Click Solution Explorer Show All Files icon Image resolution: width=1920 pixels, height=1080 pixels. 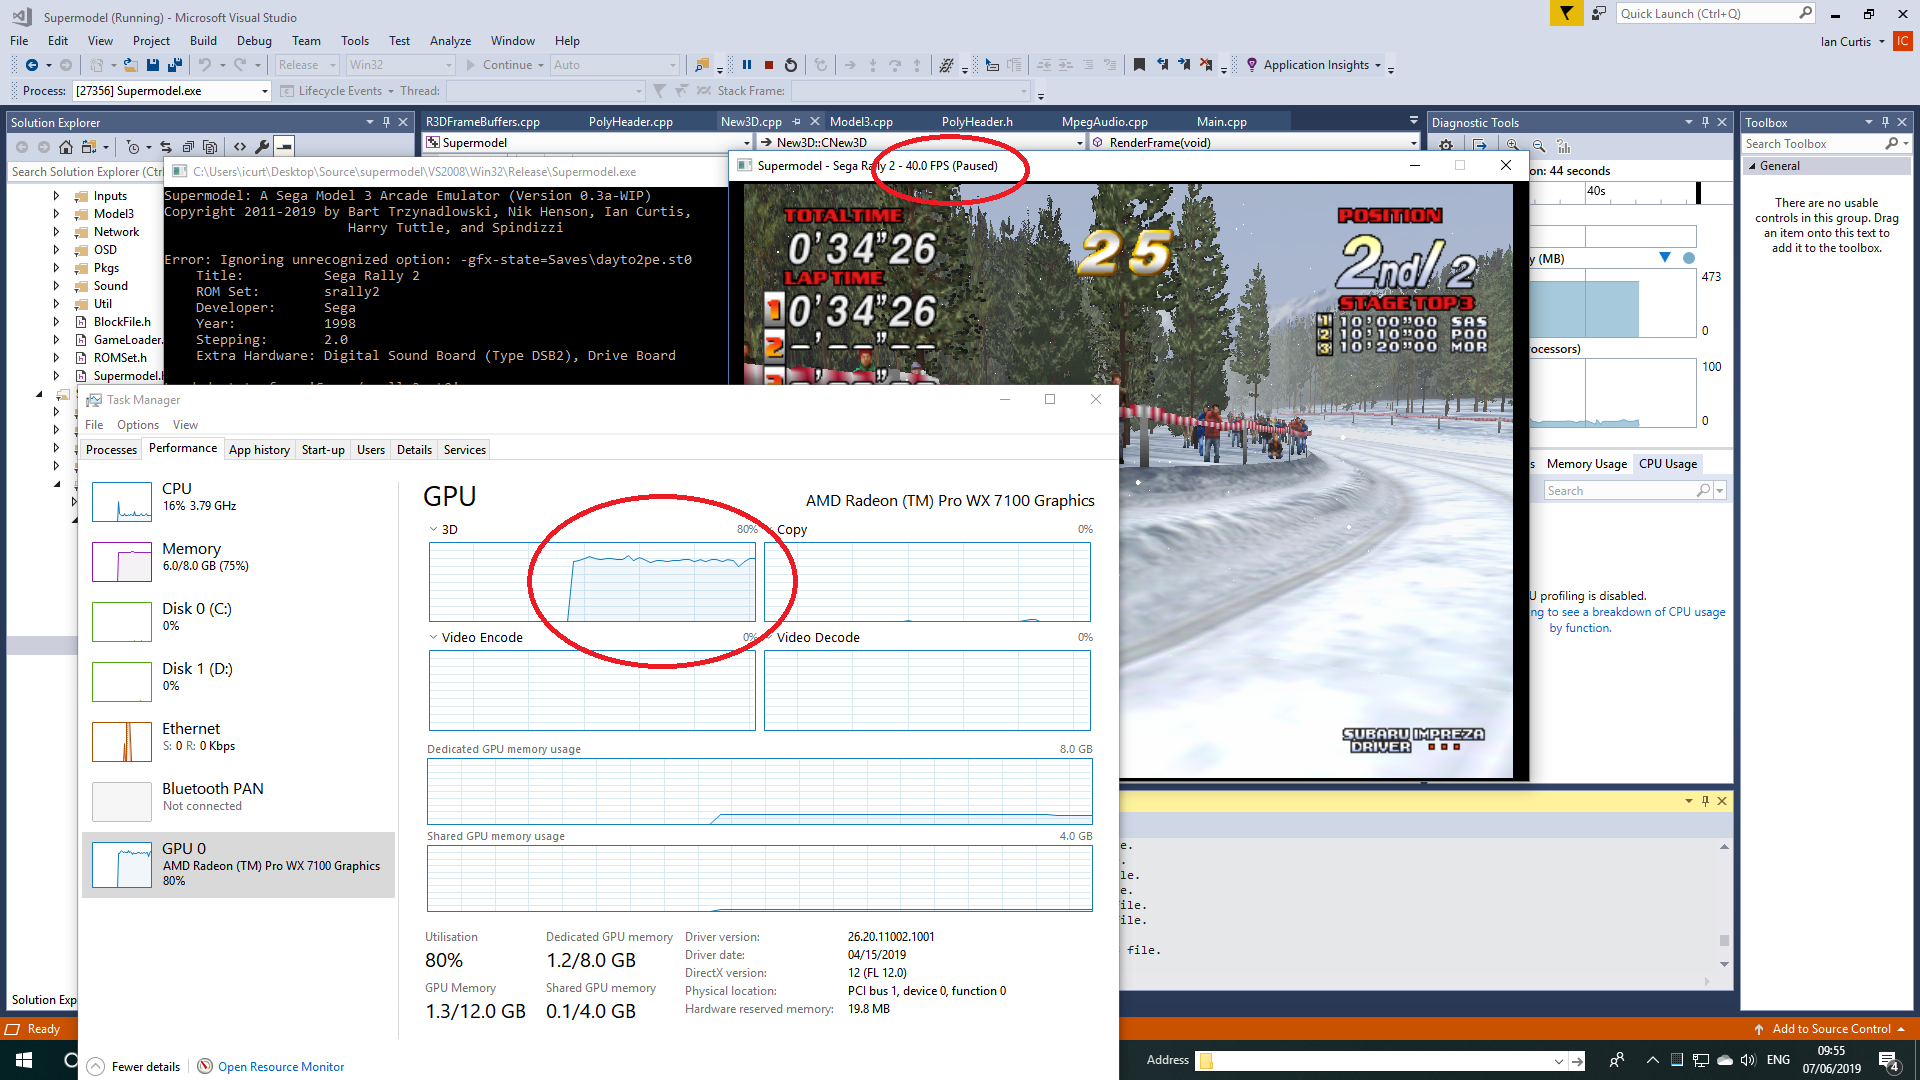coord(210,147)
